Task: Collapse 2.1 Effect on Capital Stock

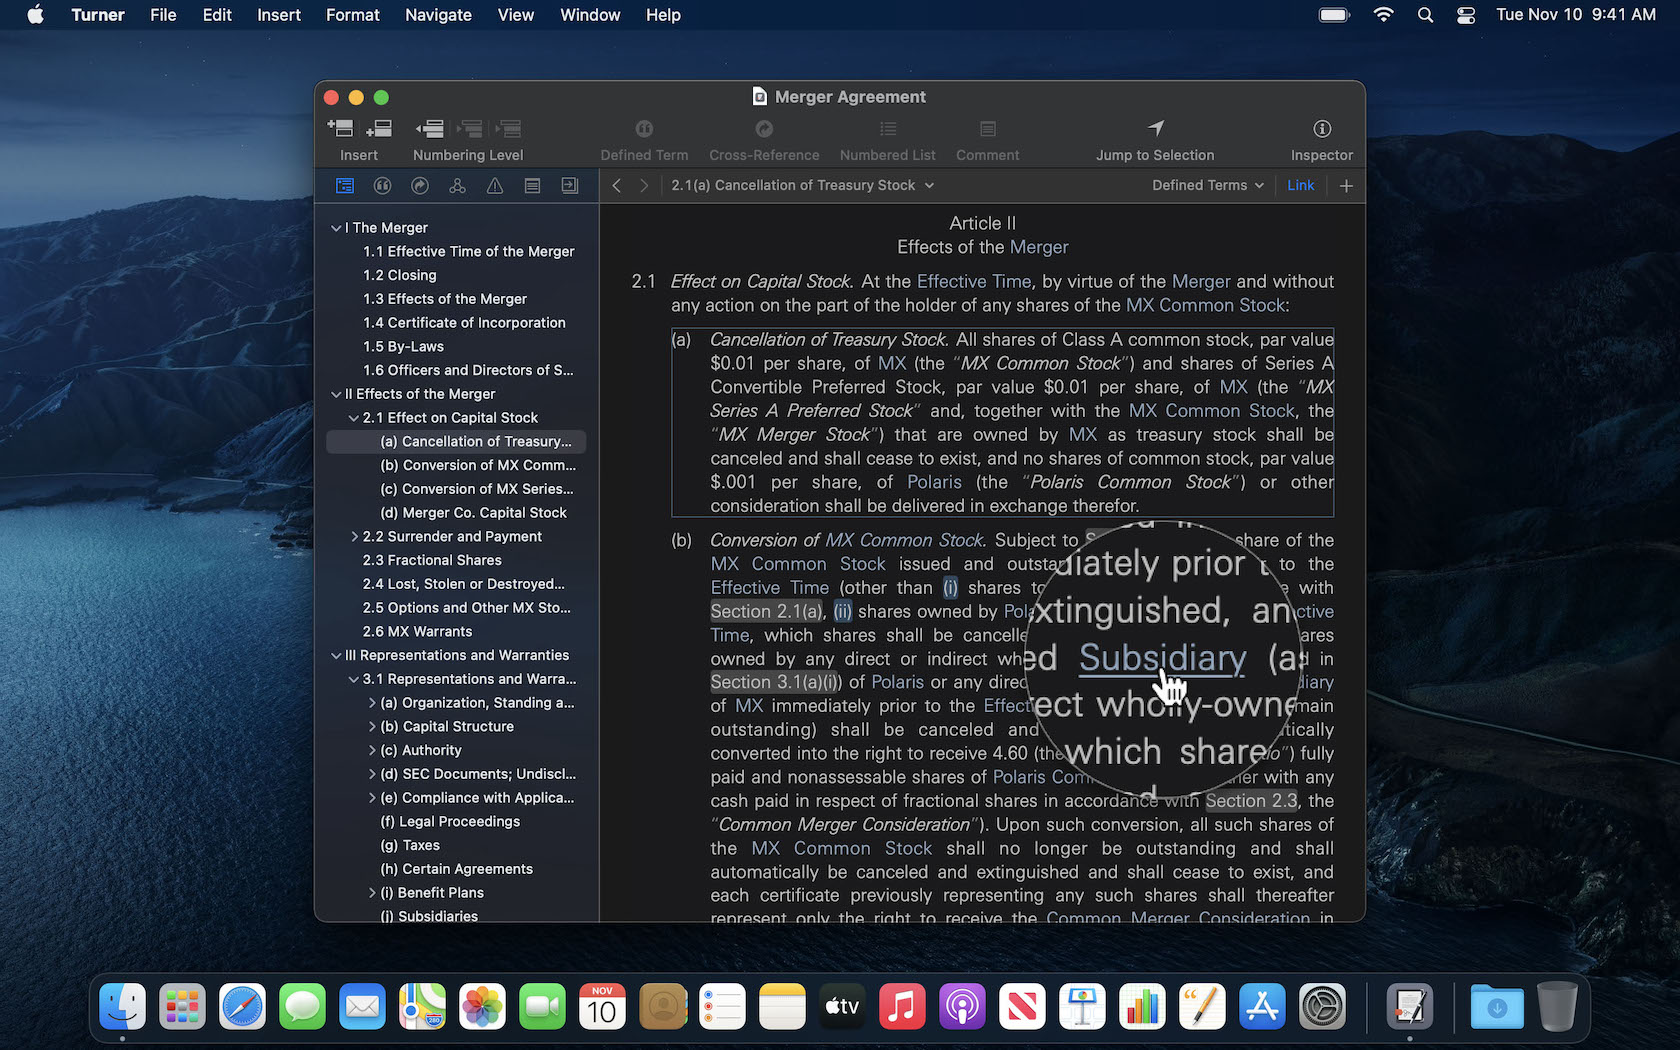Action: coord(354,418)
